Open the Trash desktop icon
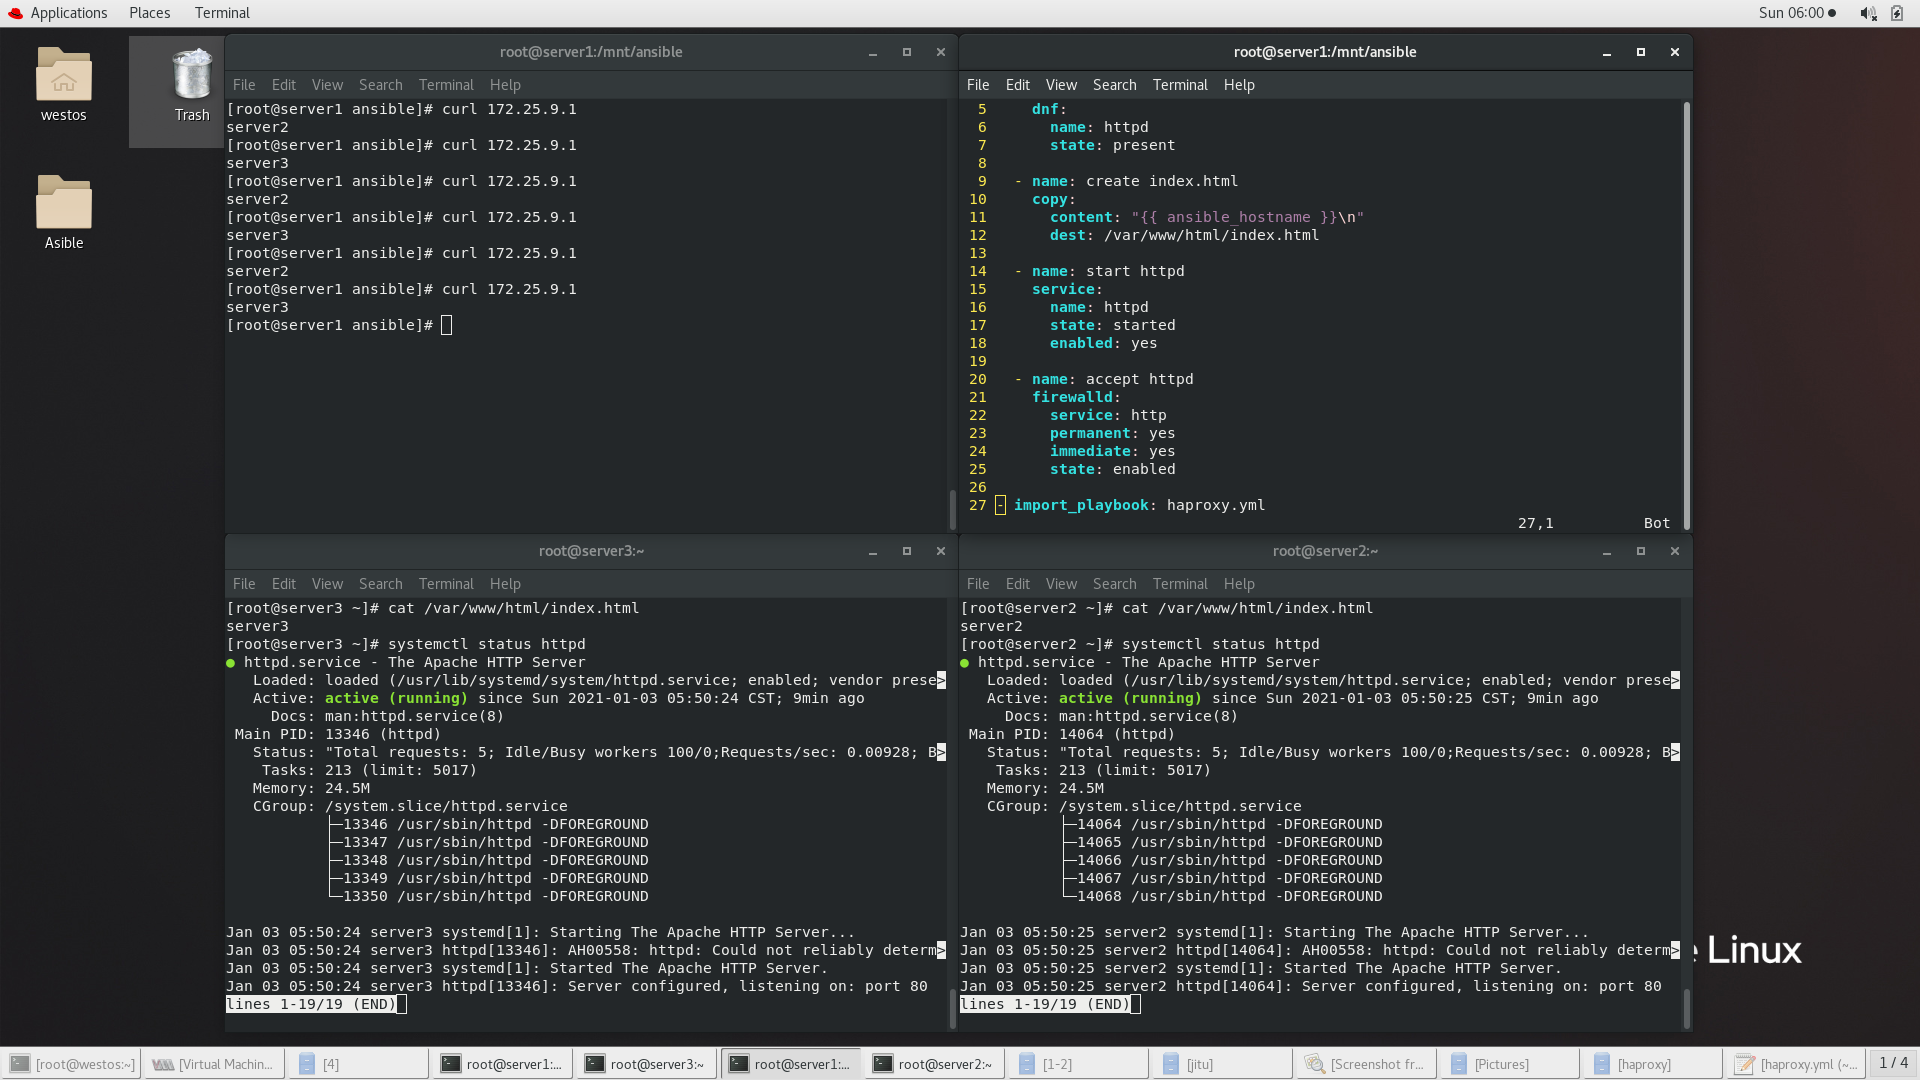The height and width of the screenshot is (1080, 1920). (191, 78)
